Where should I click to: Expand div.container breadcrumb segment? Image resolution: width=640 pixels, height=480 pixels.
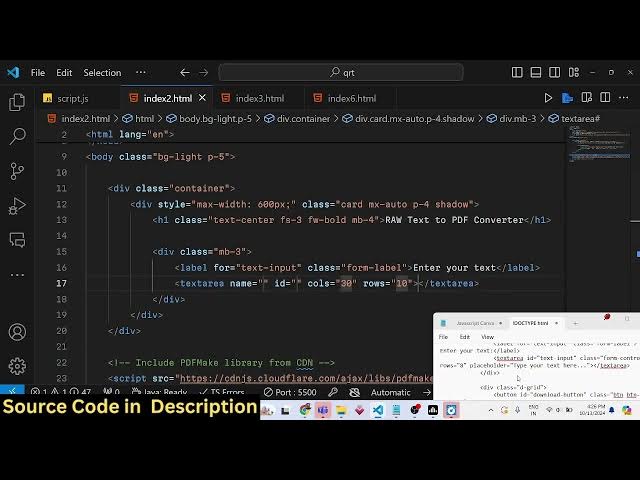point(303,118)
